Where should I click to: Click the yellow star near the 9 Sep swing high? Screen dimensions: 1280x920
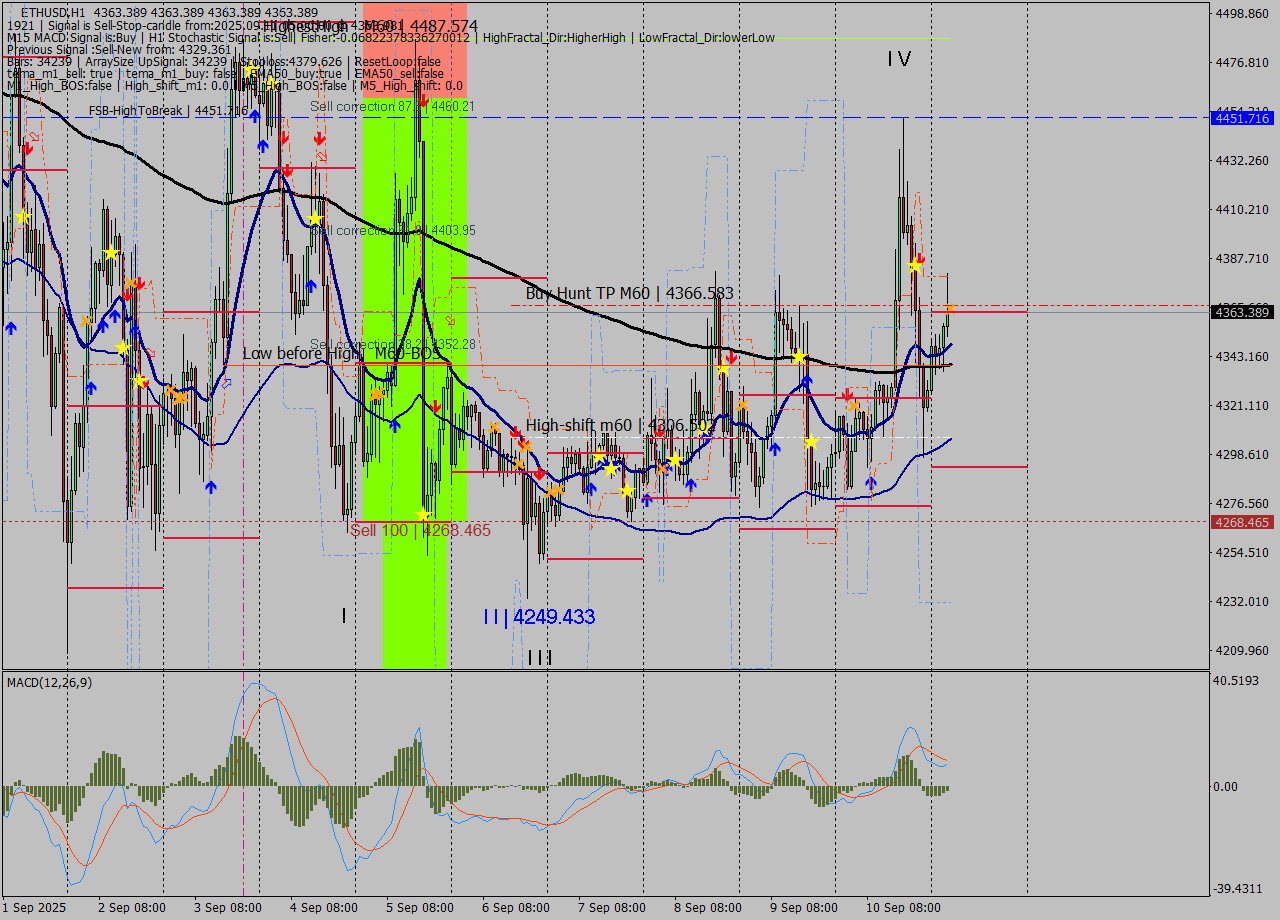pos(799,356)
